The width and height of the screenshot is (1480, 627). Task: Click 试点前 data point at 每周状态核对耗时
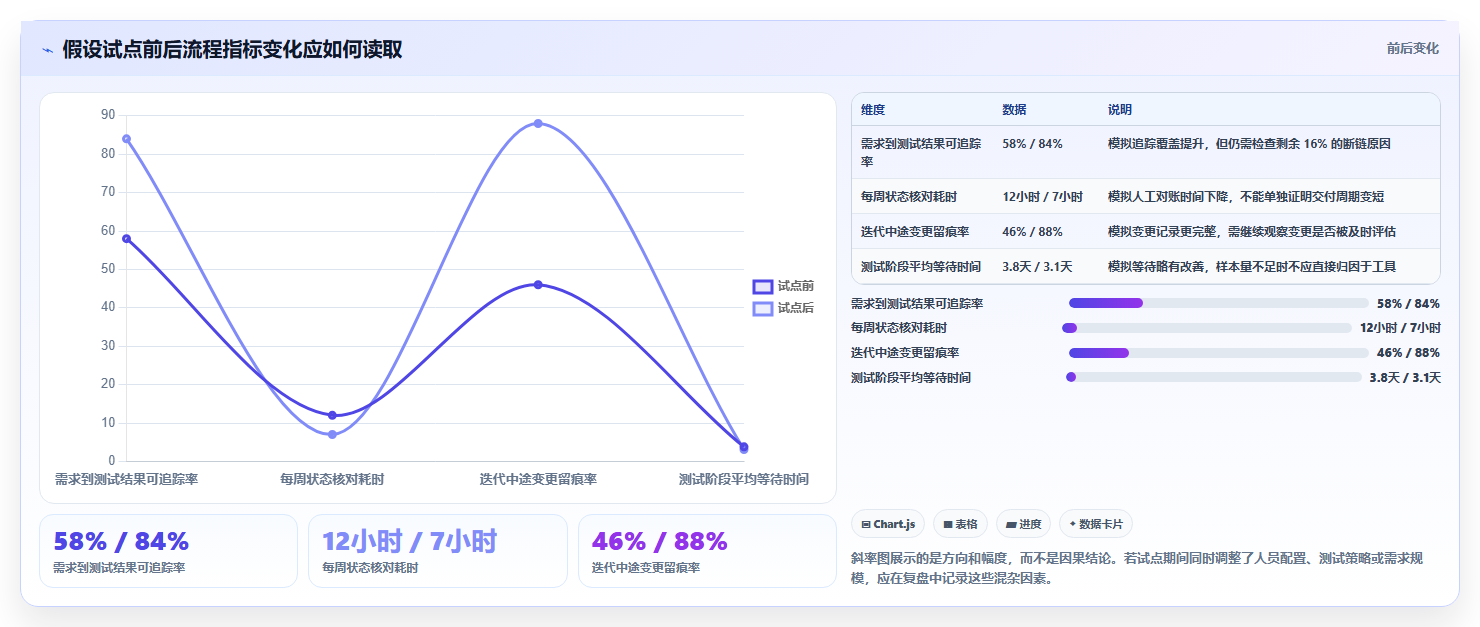point(332,415)
